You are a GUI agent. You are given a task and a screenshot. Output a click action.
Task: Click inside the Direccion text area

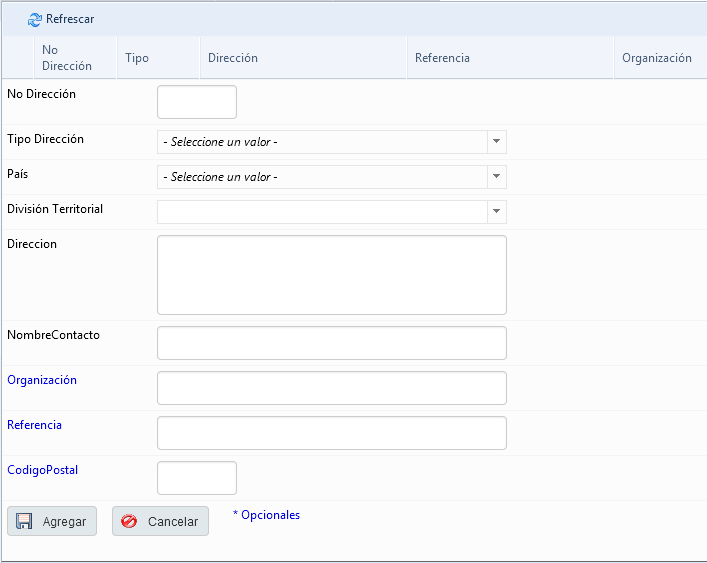331,275
